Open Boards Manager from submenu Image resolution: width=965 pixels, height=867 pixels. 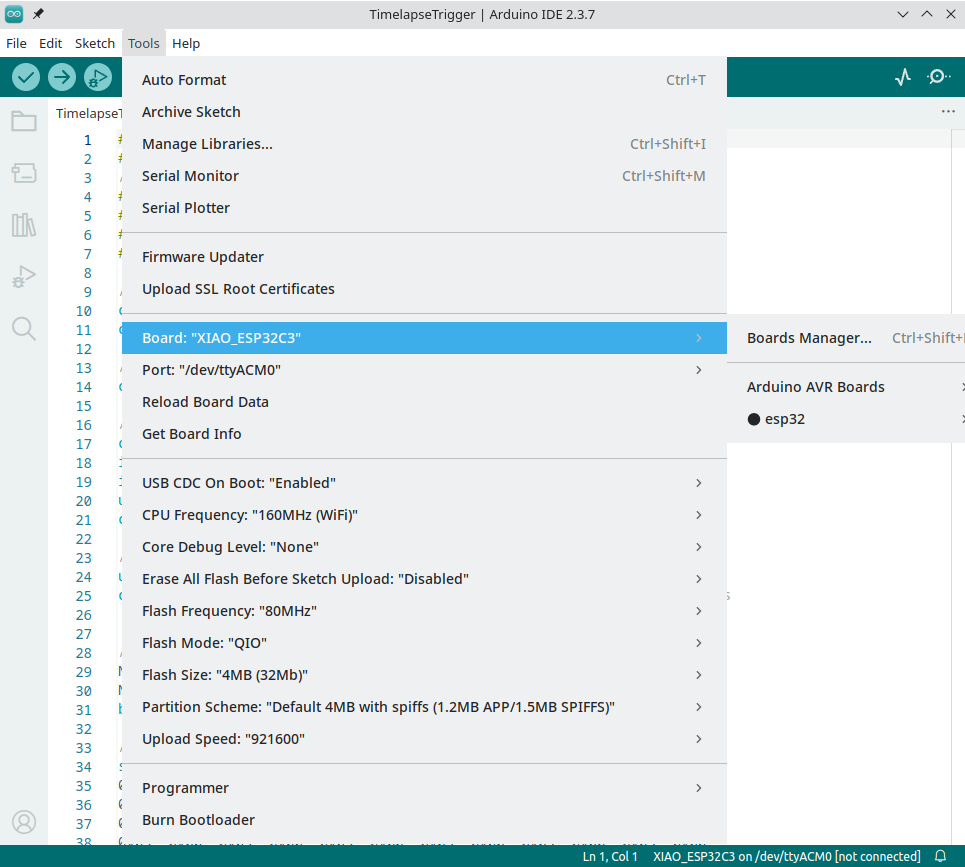coord(846,338)
